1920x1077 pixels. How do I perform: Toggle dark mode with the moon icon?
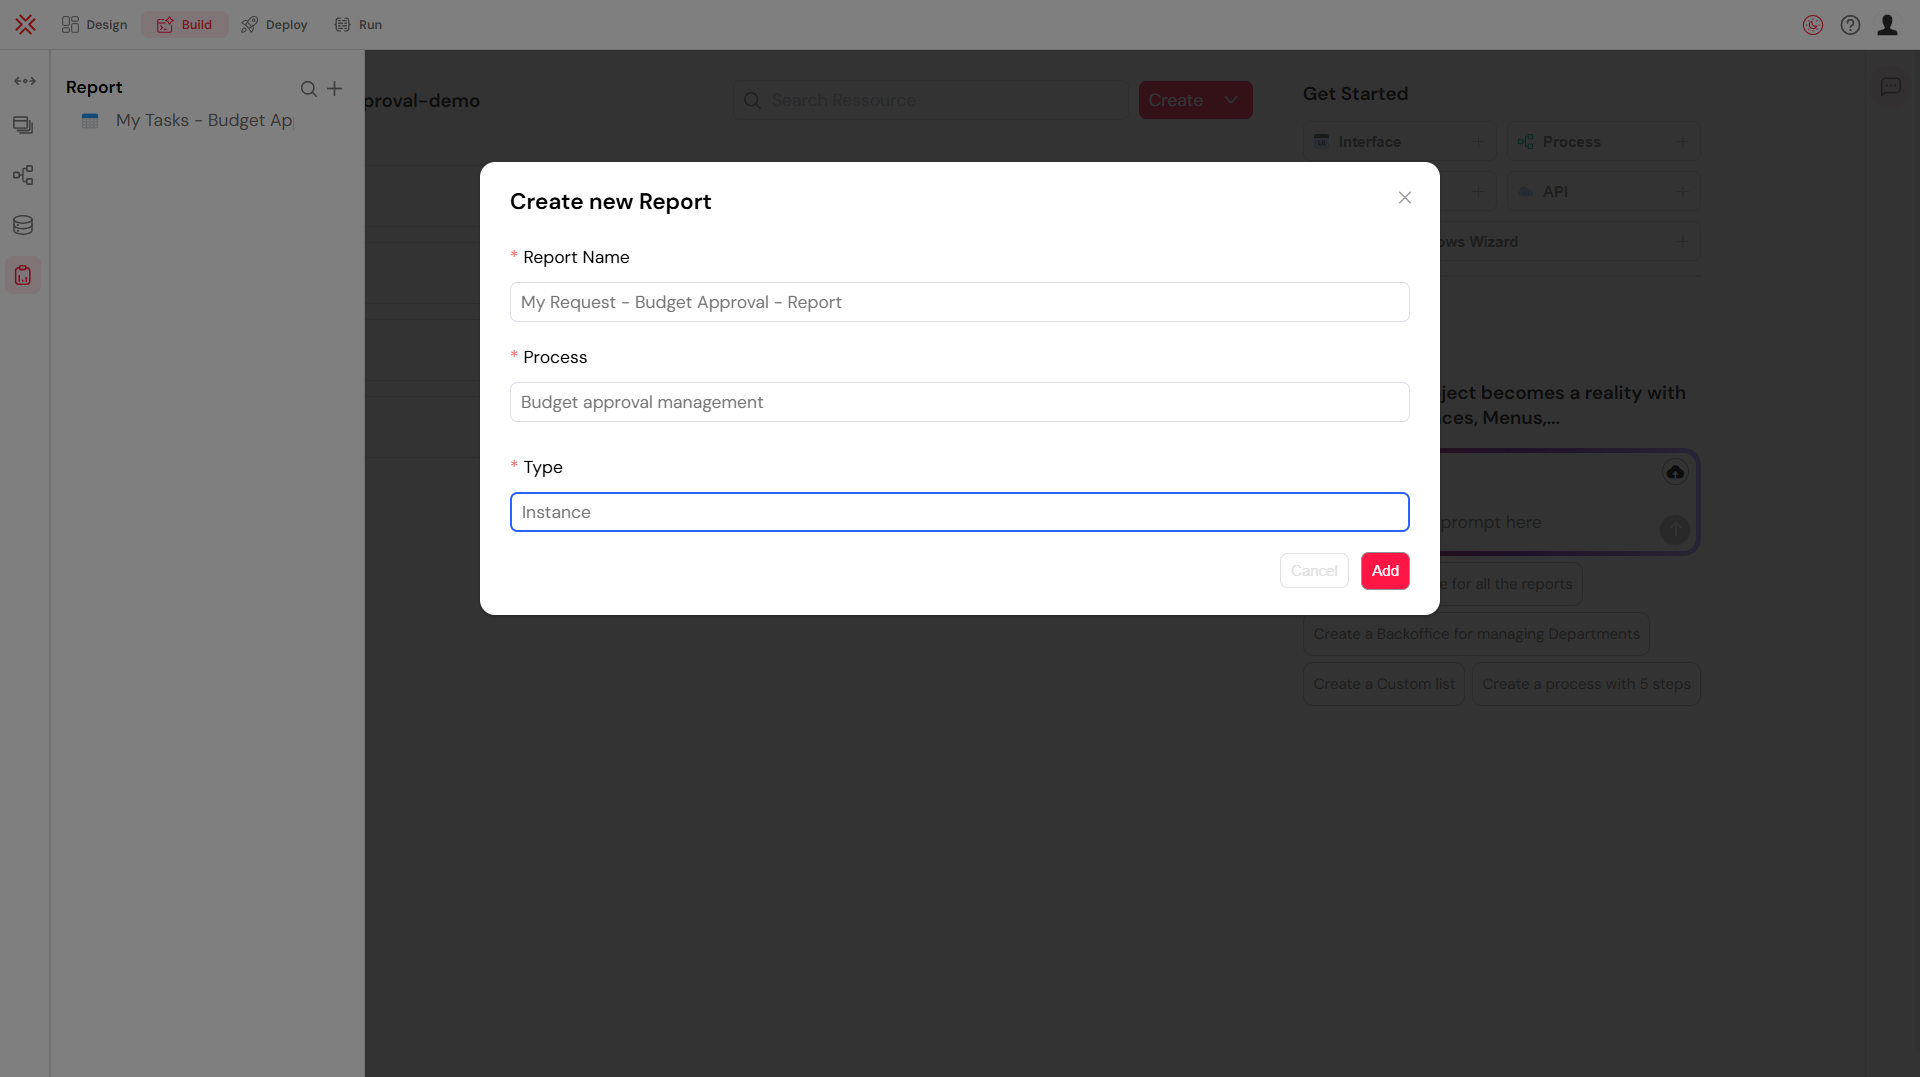point(1813,25)
